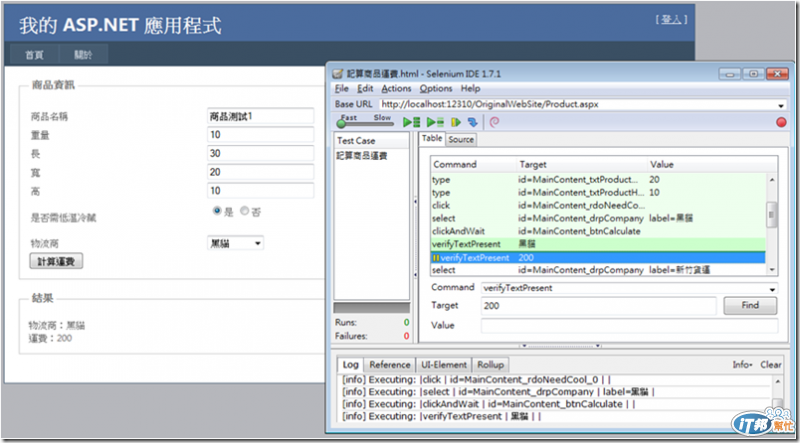Click the Test Case list header
The image size is (800, 443).
click(371, 140)
